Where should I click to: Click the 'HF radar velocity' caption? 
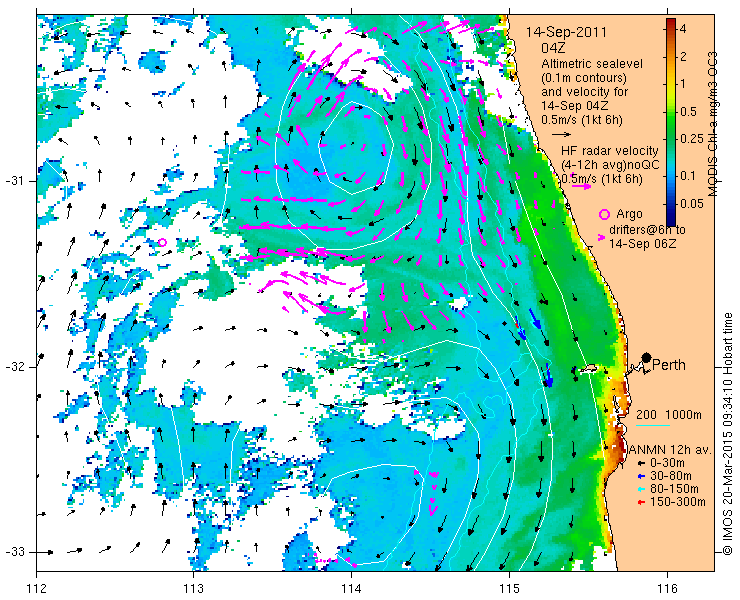[610, 151]
